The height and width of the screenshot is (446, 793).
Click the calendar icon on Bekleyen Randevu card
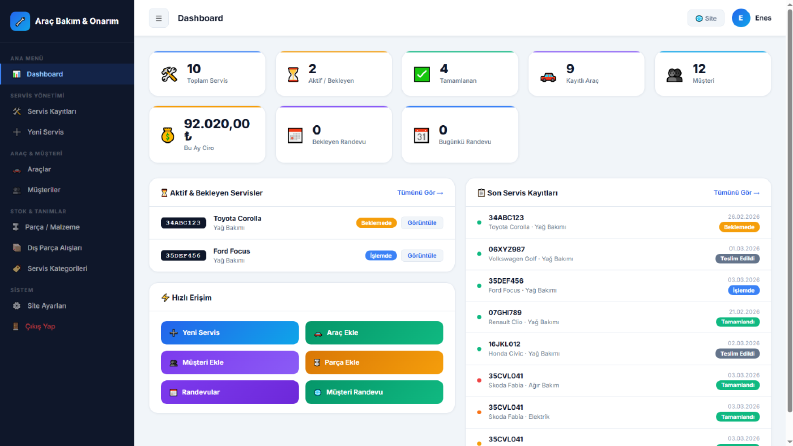tap(295, 135)
